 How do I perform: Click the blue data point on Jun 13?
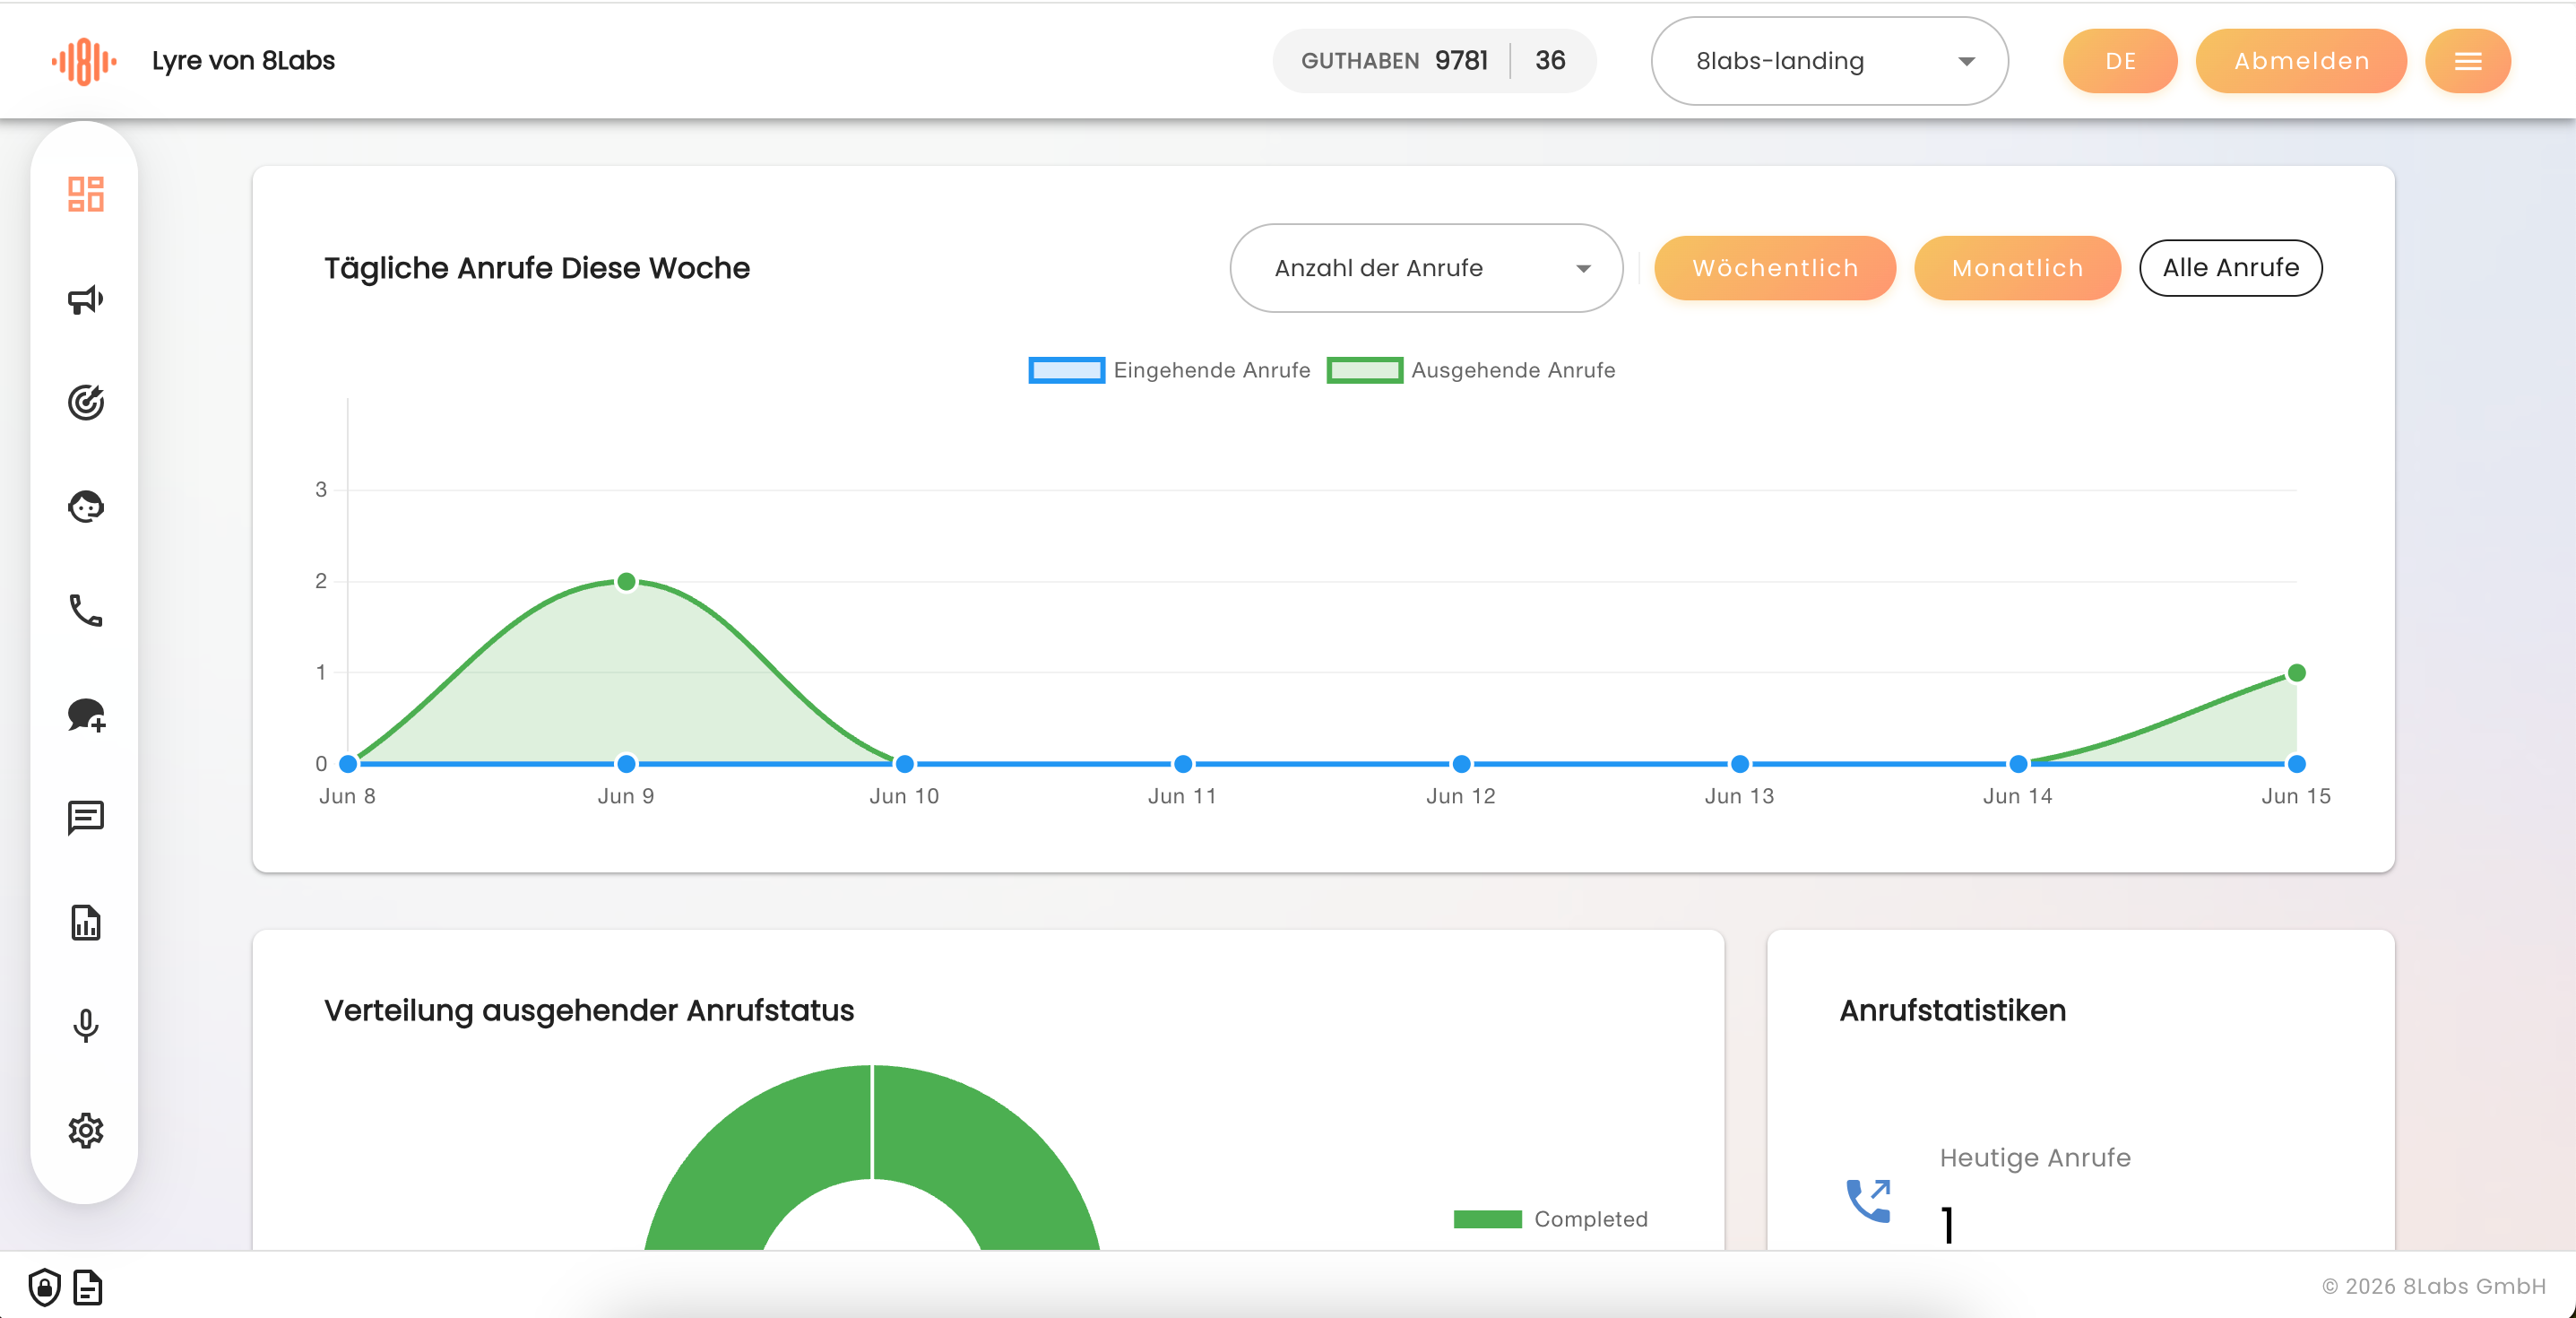tap(1740, 764)
